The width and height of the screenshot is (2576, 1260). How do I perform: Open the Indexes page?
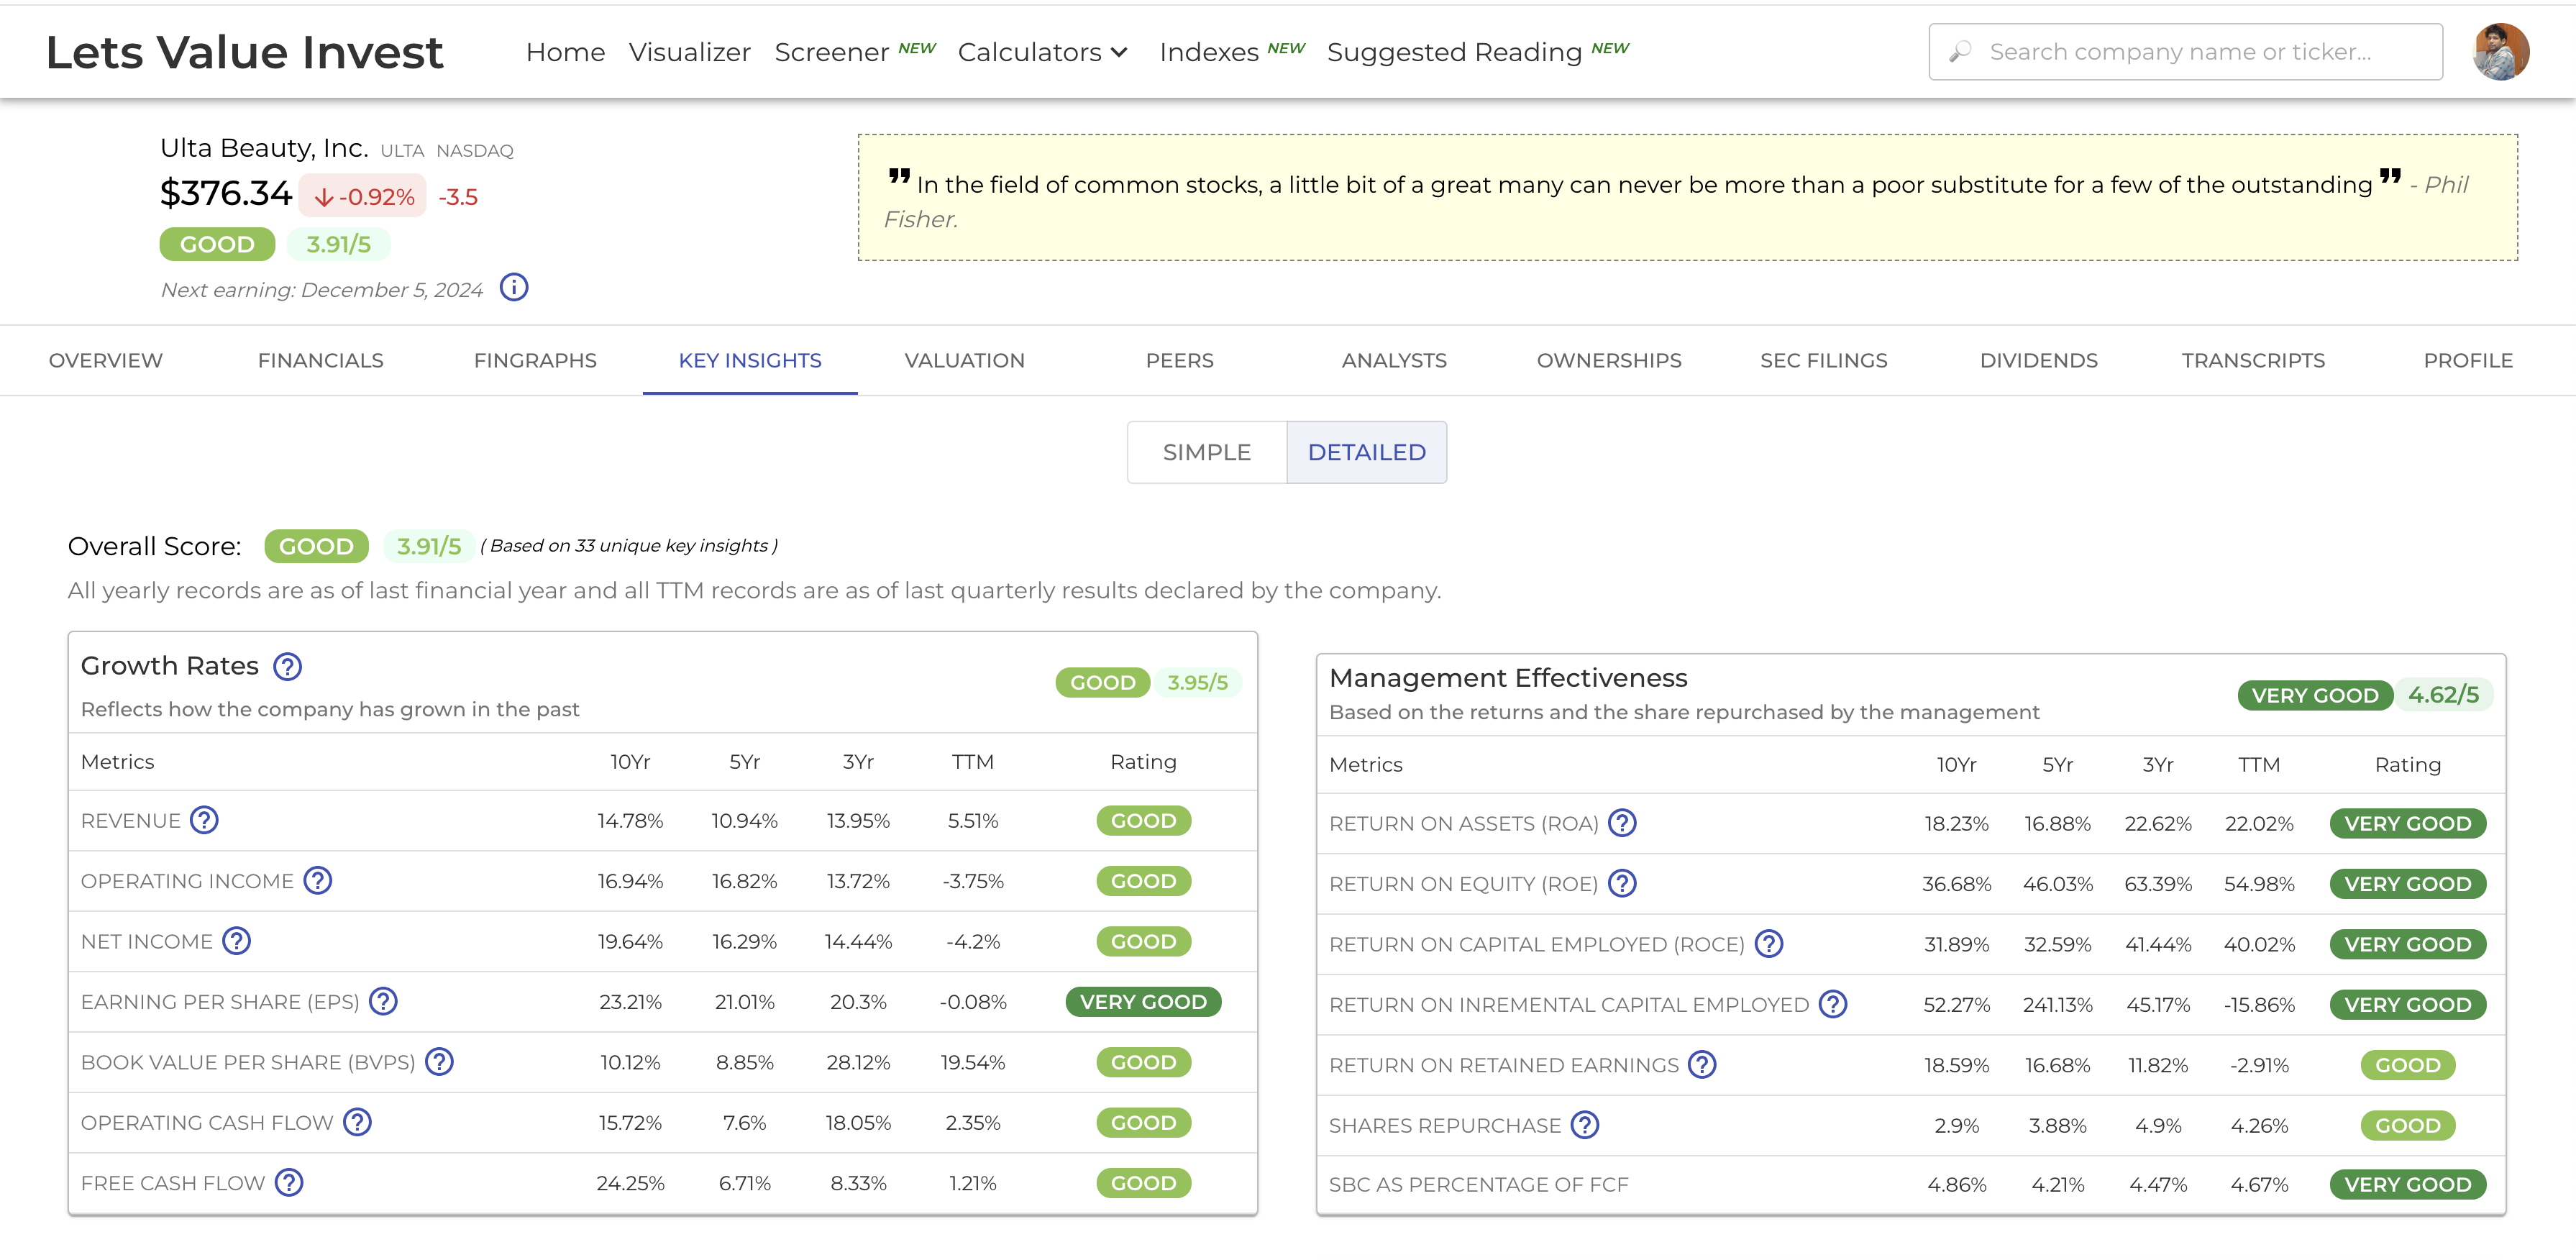click(x=1209, y=52)
